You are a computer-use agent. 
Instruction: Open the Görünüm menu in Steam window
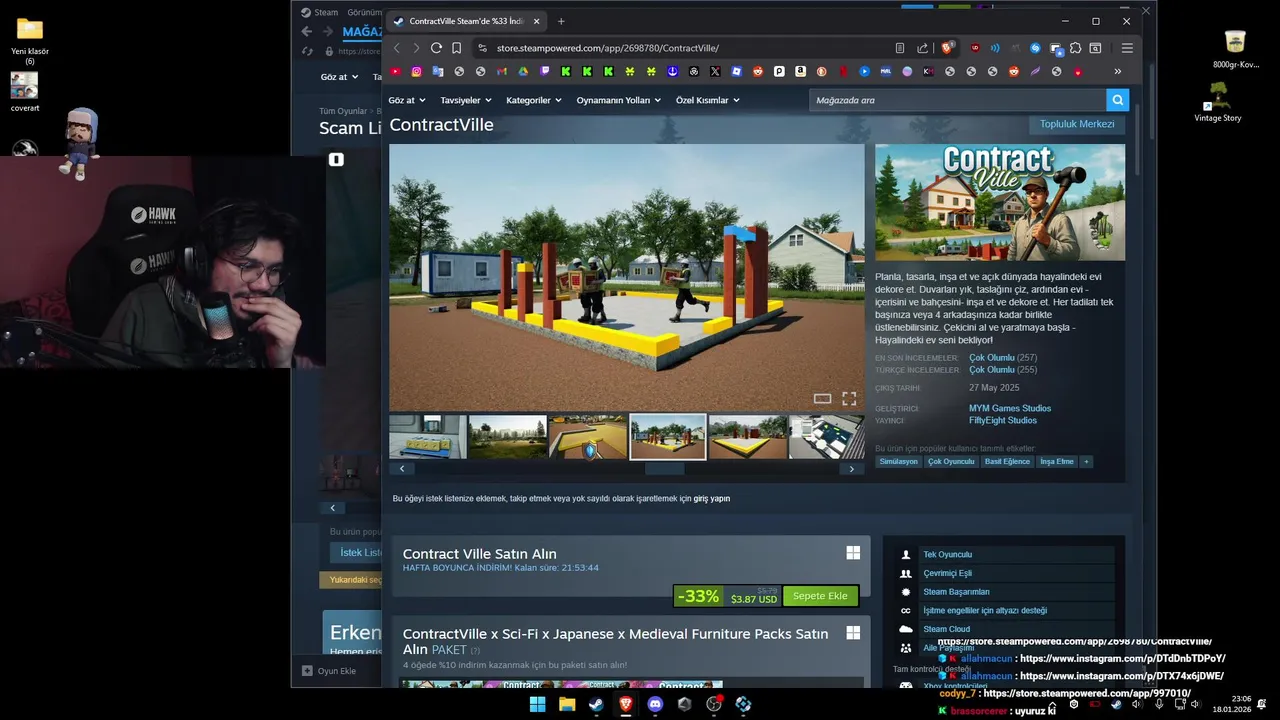pos(364,12)
